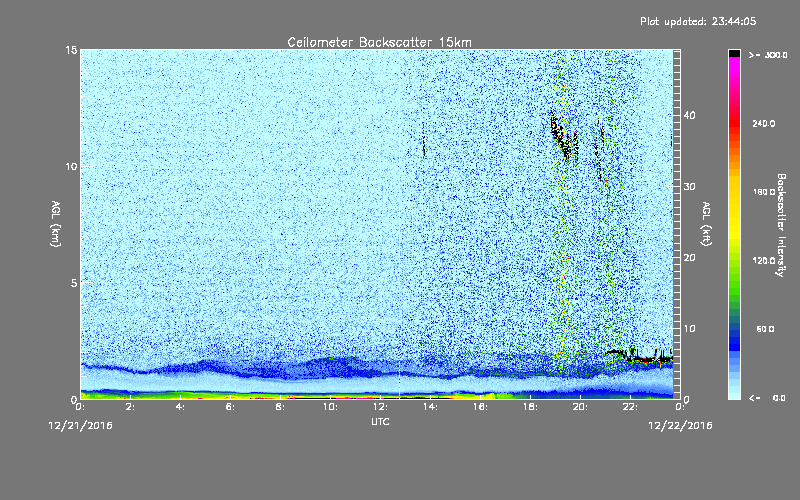Viewport: 800px width, 500px height.
Task: Click the 15 km left axis label
Action: (x=71, y=50)
